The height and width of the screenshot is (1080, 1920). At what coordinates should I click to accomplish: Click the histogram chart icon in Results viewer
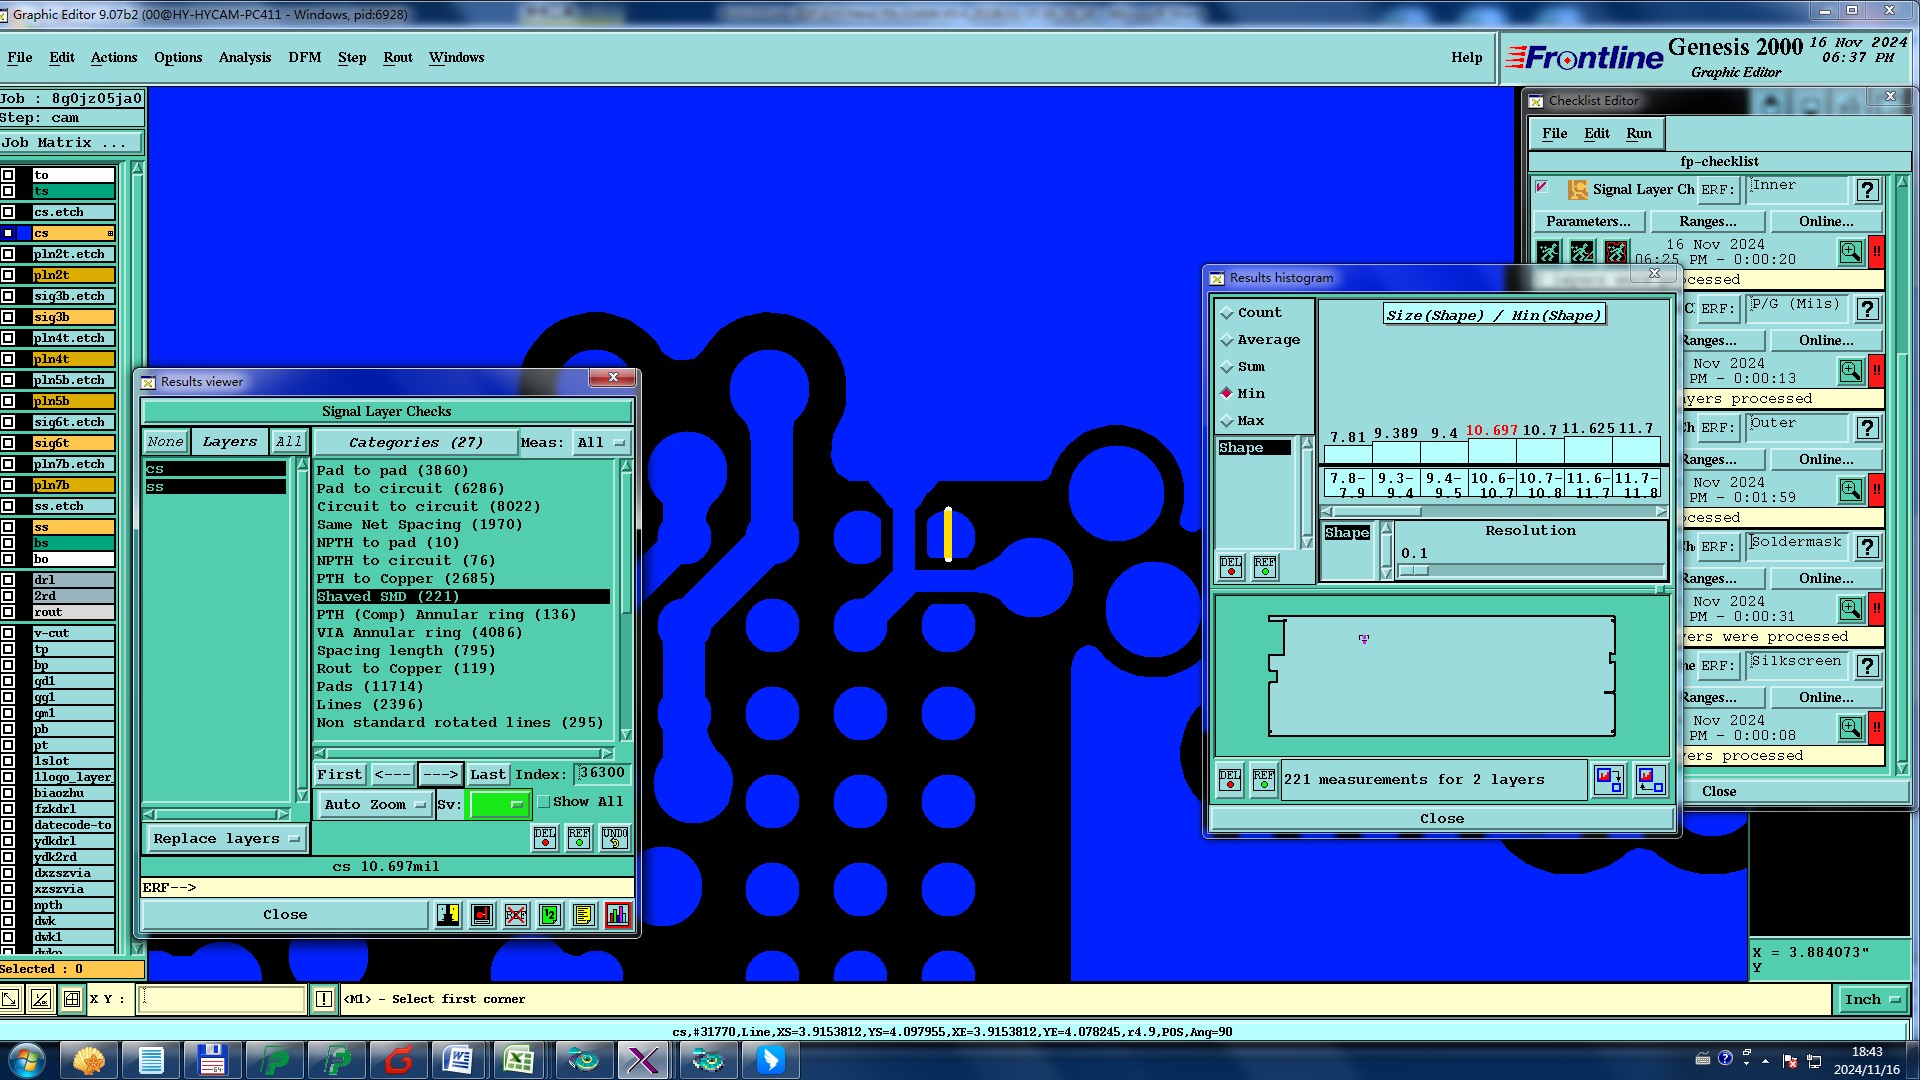(618, 914)
